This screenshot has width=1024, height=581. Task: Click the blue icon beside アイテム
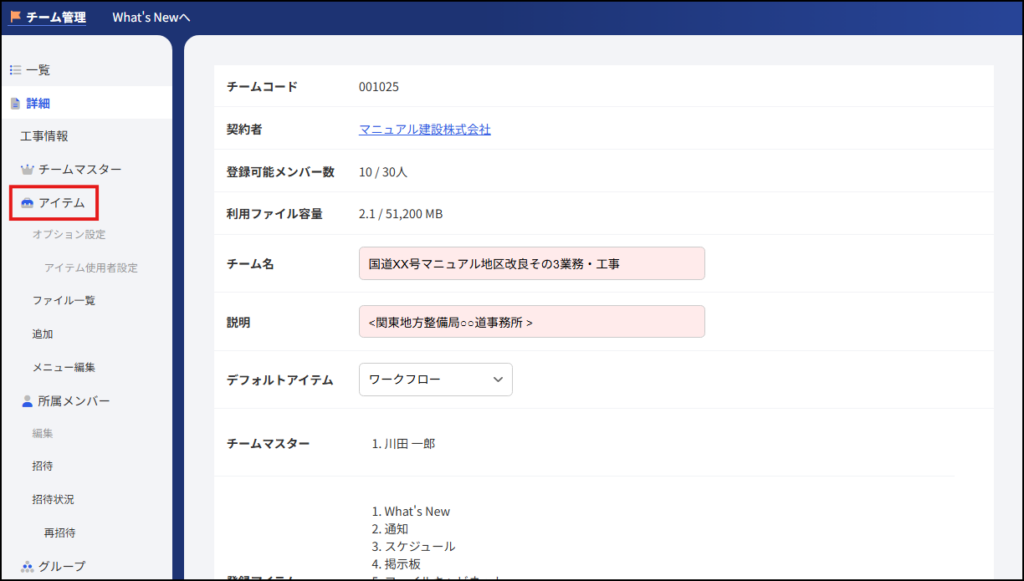pyautogui.click(x=27, y=203)
